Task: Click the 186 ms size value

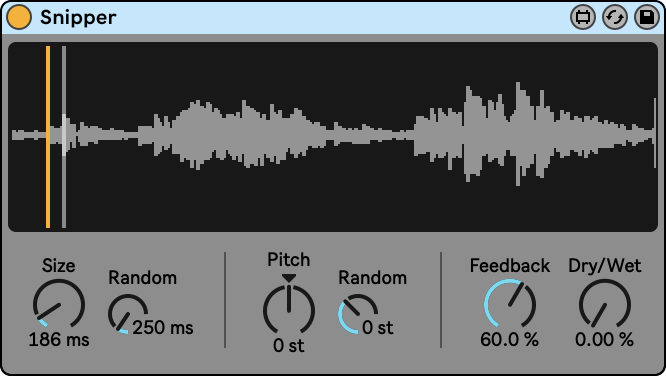Action: pyautogui.click(x=59, y=340)
